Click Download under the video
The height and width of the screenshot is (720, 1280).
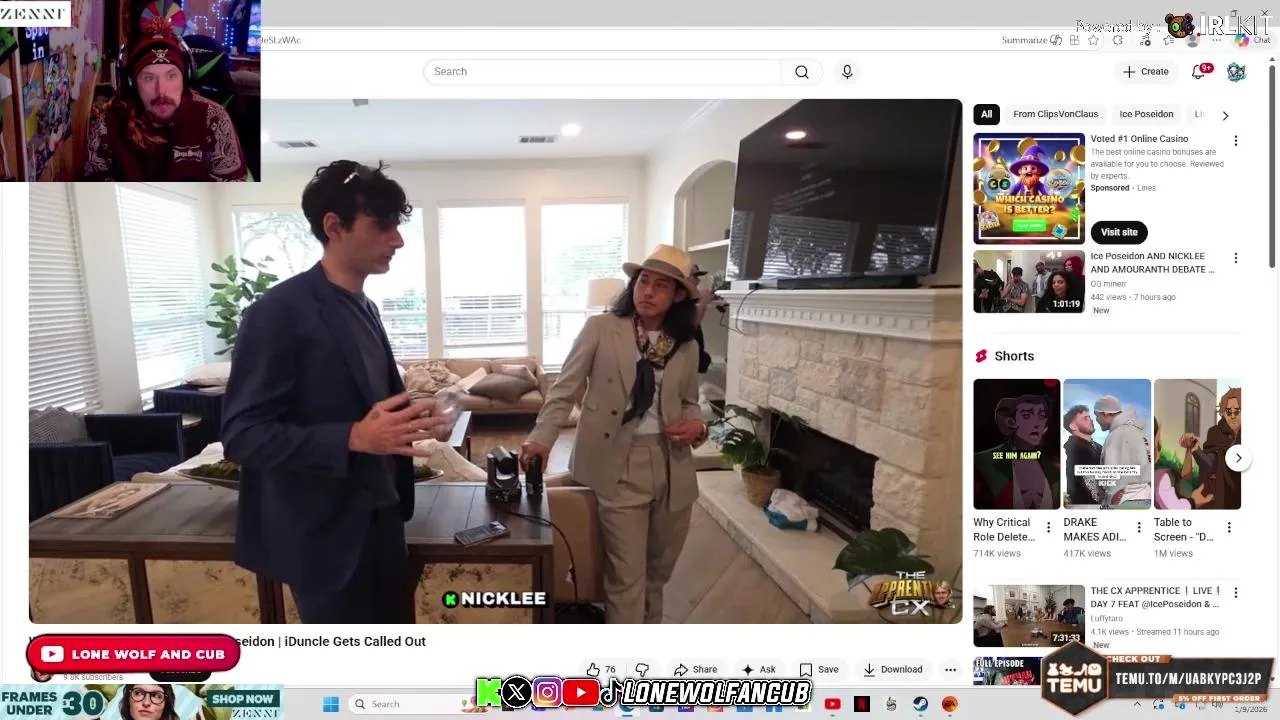pos(892,670)
